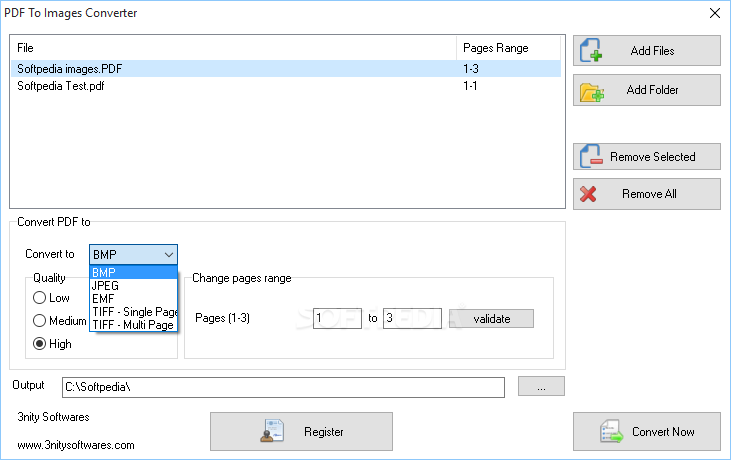Click the Convert Now green arrow icon
The image size is (731, 460).
click(x=611, y=432)
